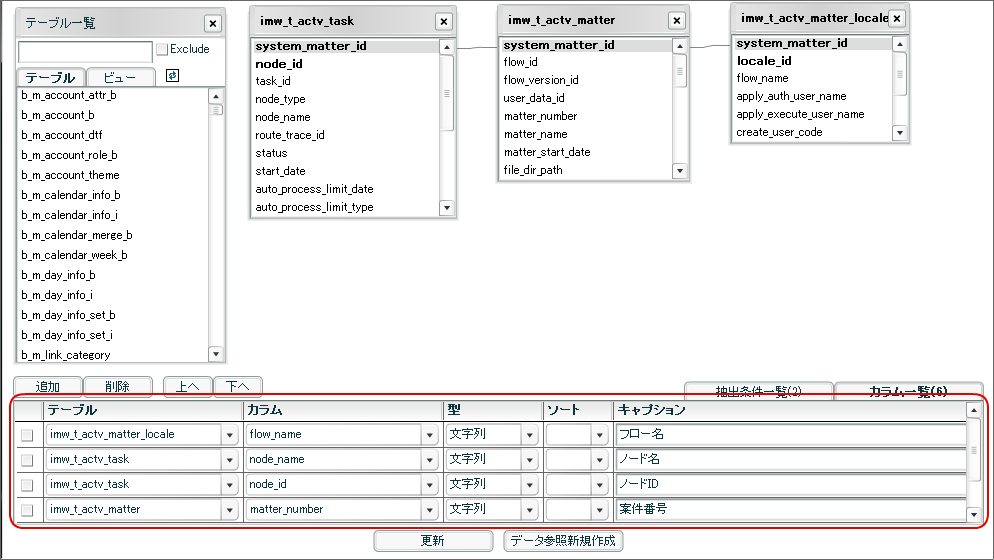Select b_m_account_theme in table list
994x560 pixels.
tap(70, 175)
